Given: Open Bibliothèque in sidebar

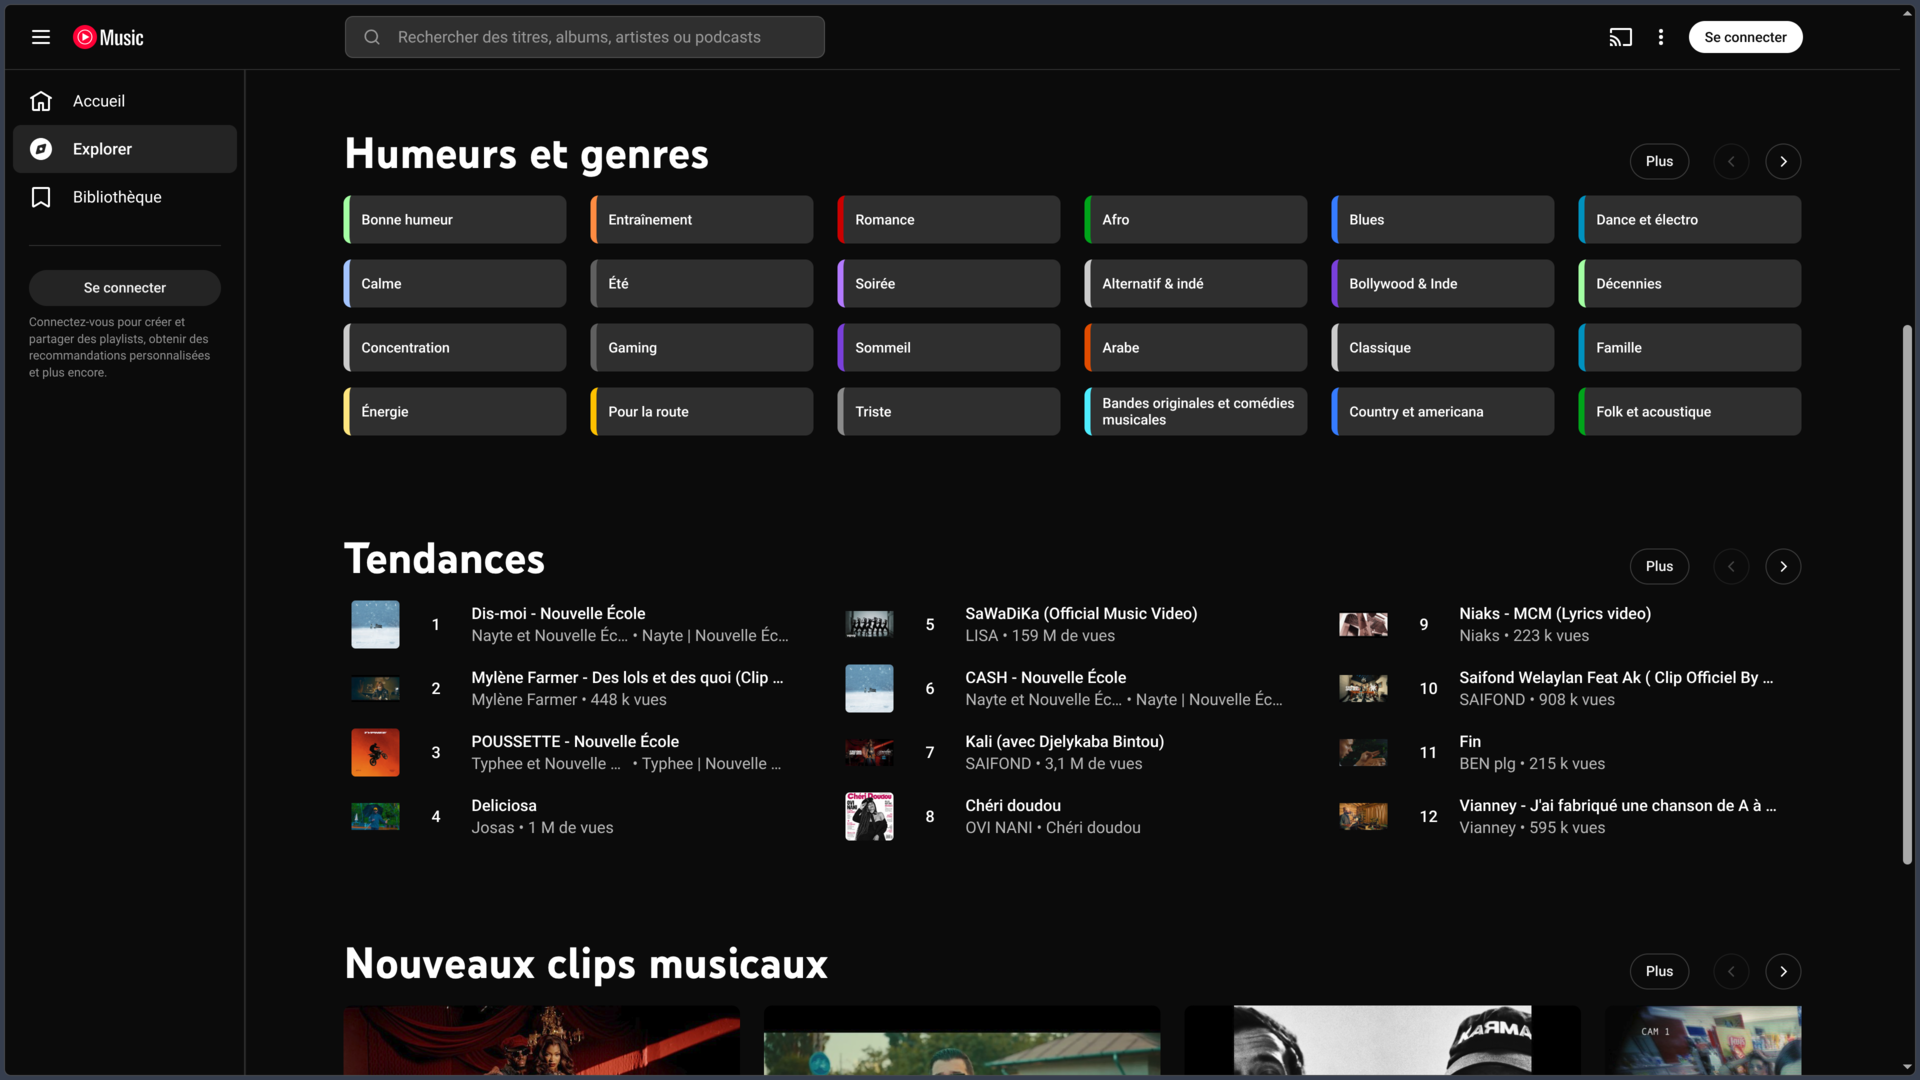Looking at the screenshot, I should tap(125, 197).
